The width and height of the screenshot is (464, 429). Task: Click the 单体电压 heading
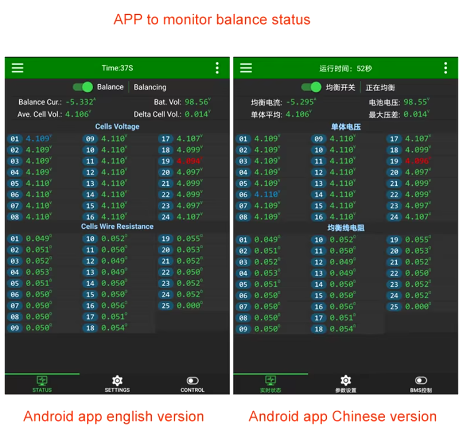coord(346,127)
